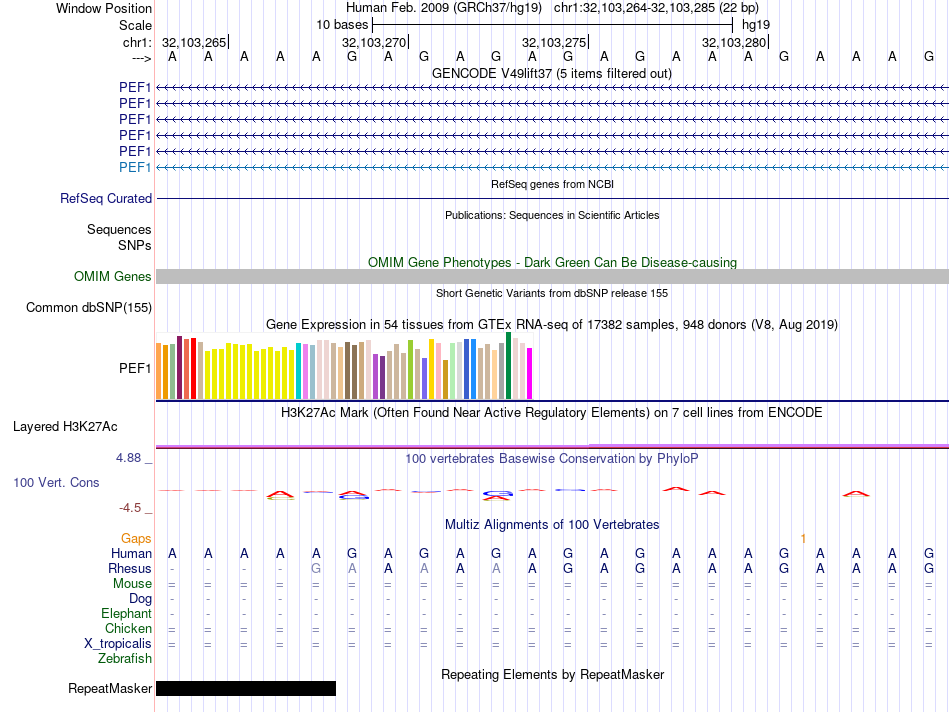Click the hg19 label on scale bar

pyautogui.click(x=756, y=25)
